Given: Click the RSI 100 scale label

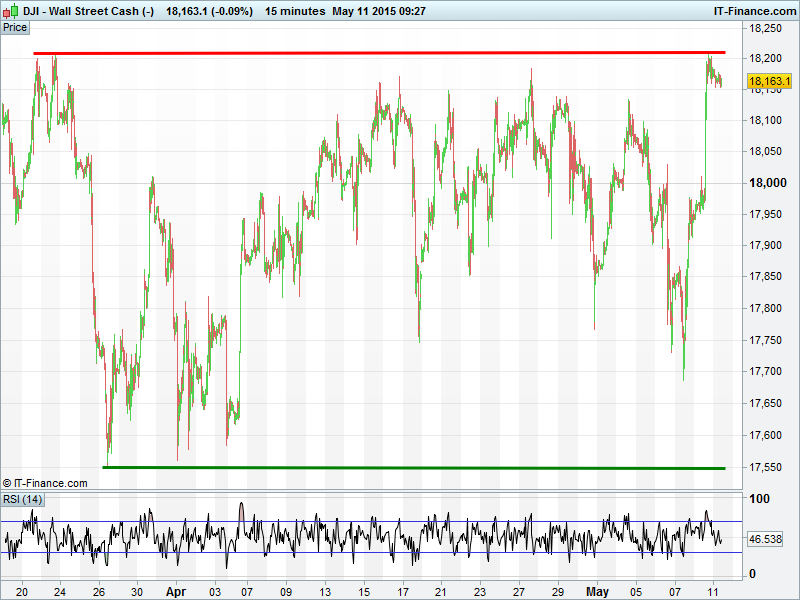Looking at the screenshot, I should tap(759, 498).
